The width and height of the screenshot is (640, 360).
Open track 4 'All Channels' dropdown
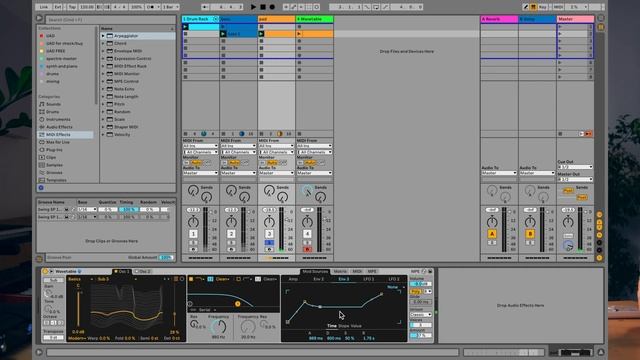click(315, 152)
